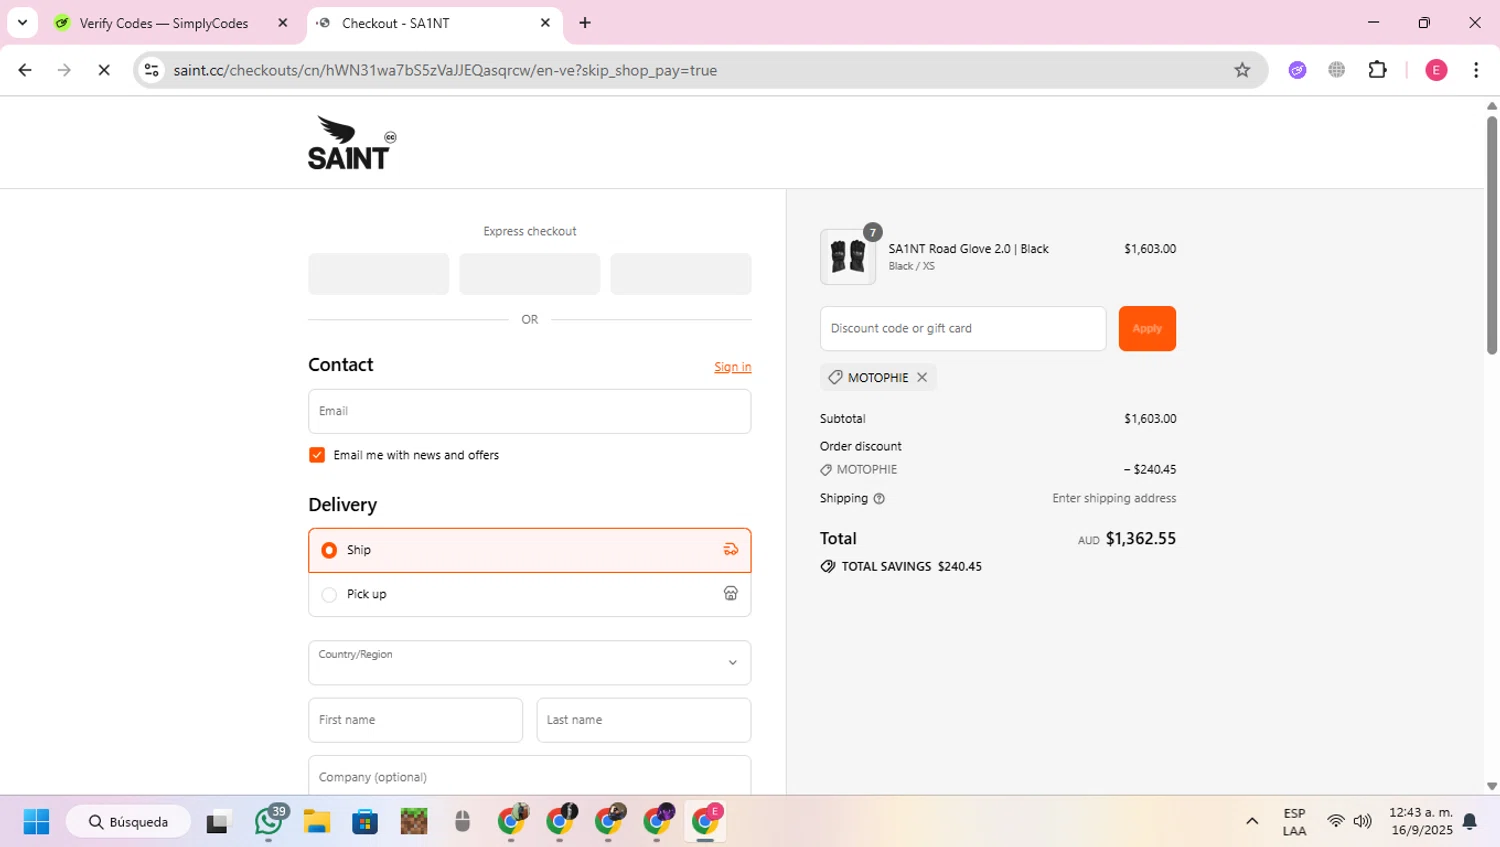Click the Windows Búsqueda search box

pos(128,822)
